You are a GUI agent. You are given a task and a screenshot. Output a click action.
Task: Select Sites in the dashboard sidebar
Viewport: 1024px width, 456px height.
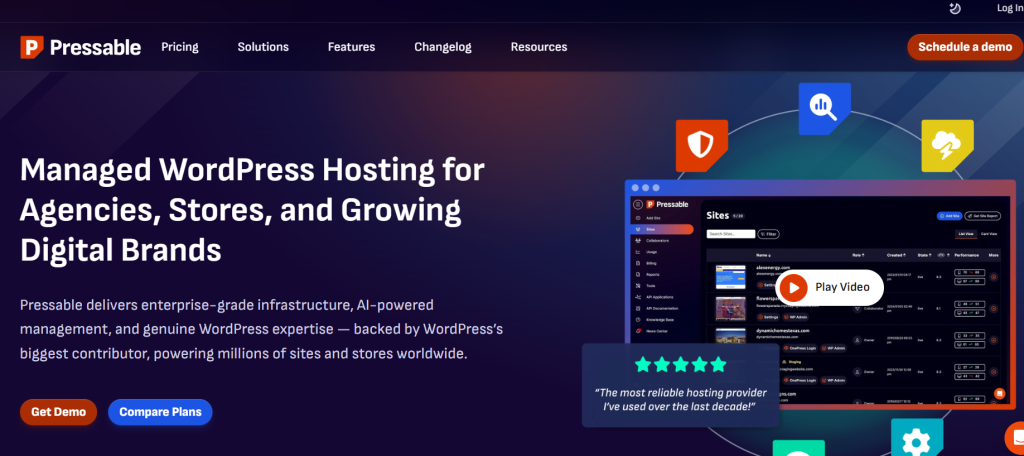click(662, 229)
